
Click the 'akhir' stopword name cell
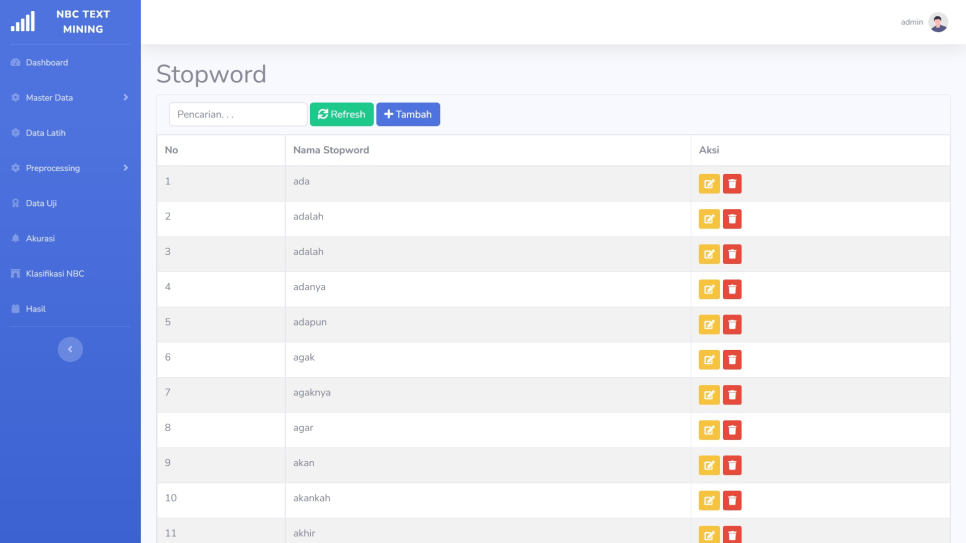(x=488, y=531)
